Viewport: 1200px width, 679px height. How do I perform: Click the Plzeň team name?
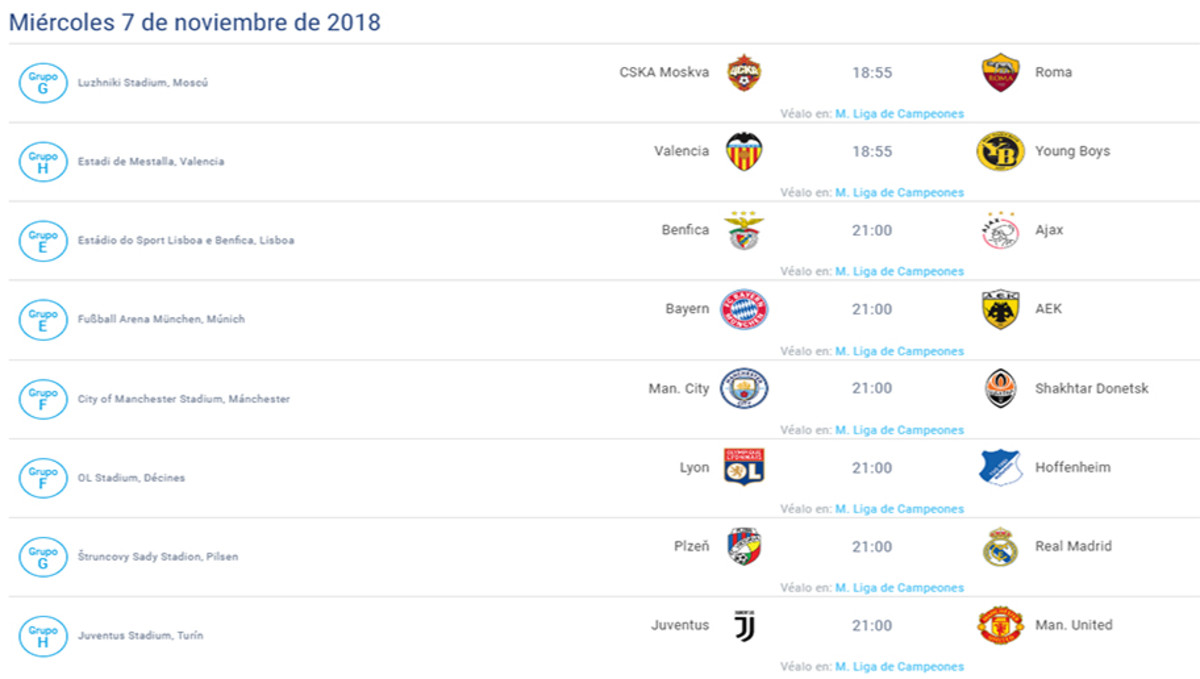[691, 547]
